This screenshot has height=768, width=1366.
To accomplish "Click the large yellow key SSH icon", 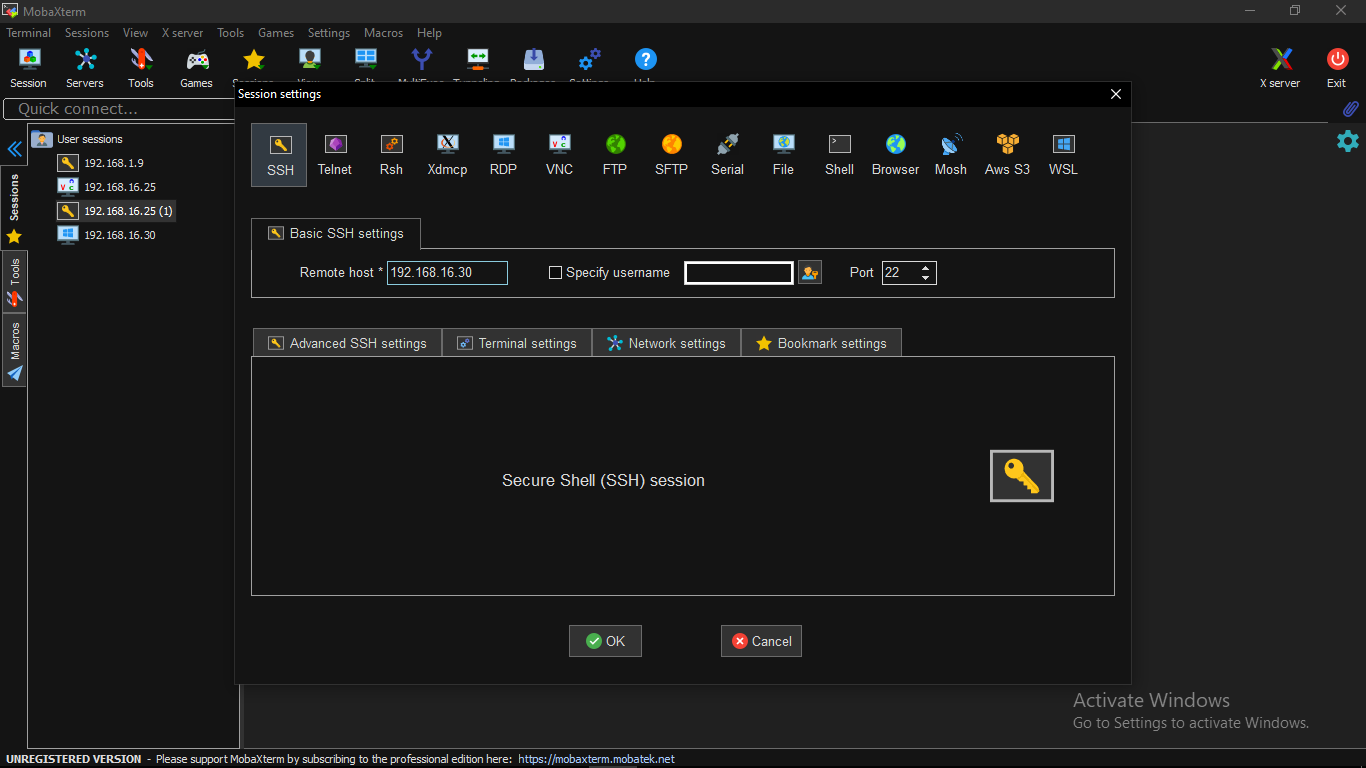I will point(1022,476).
